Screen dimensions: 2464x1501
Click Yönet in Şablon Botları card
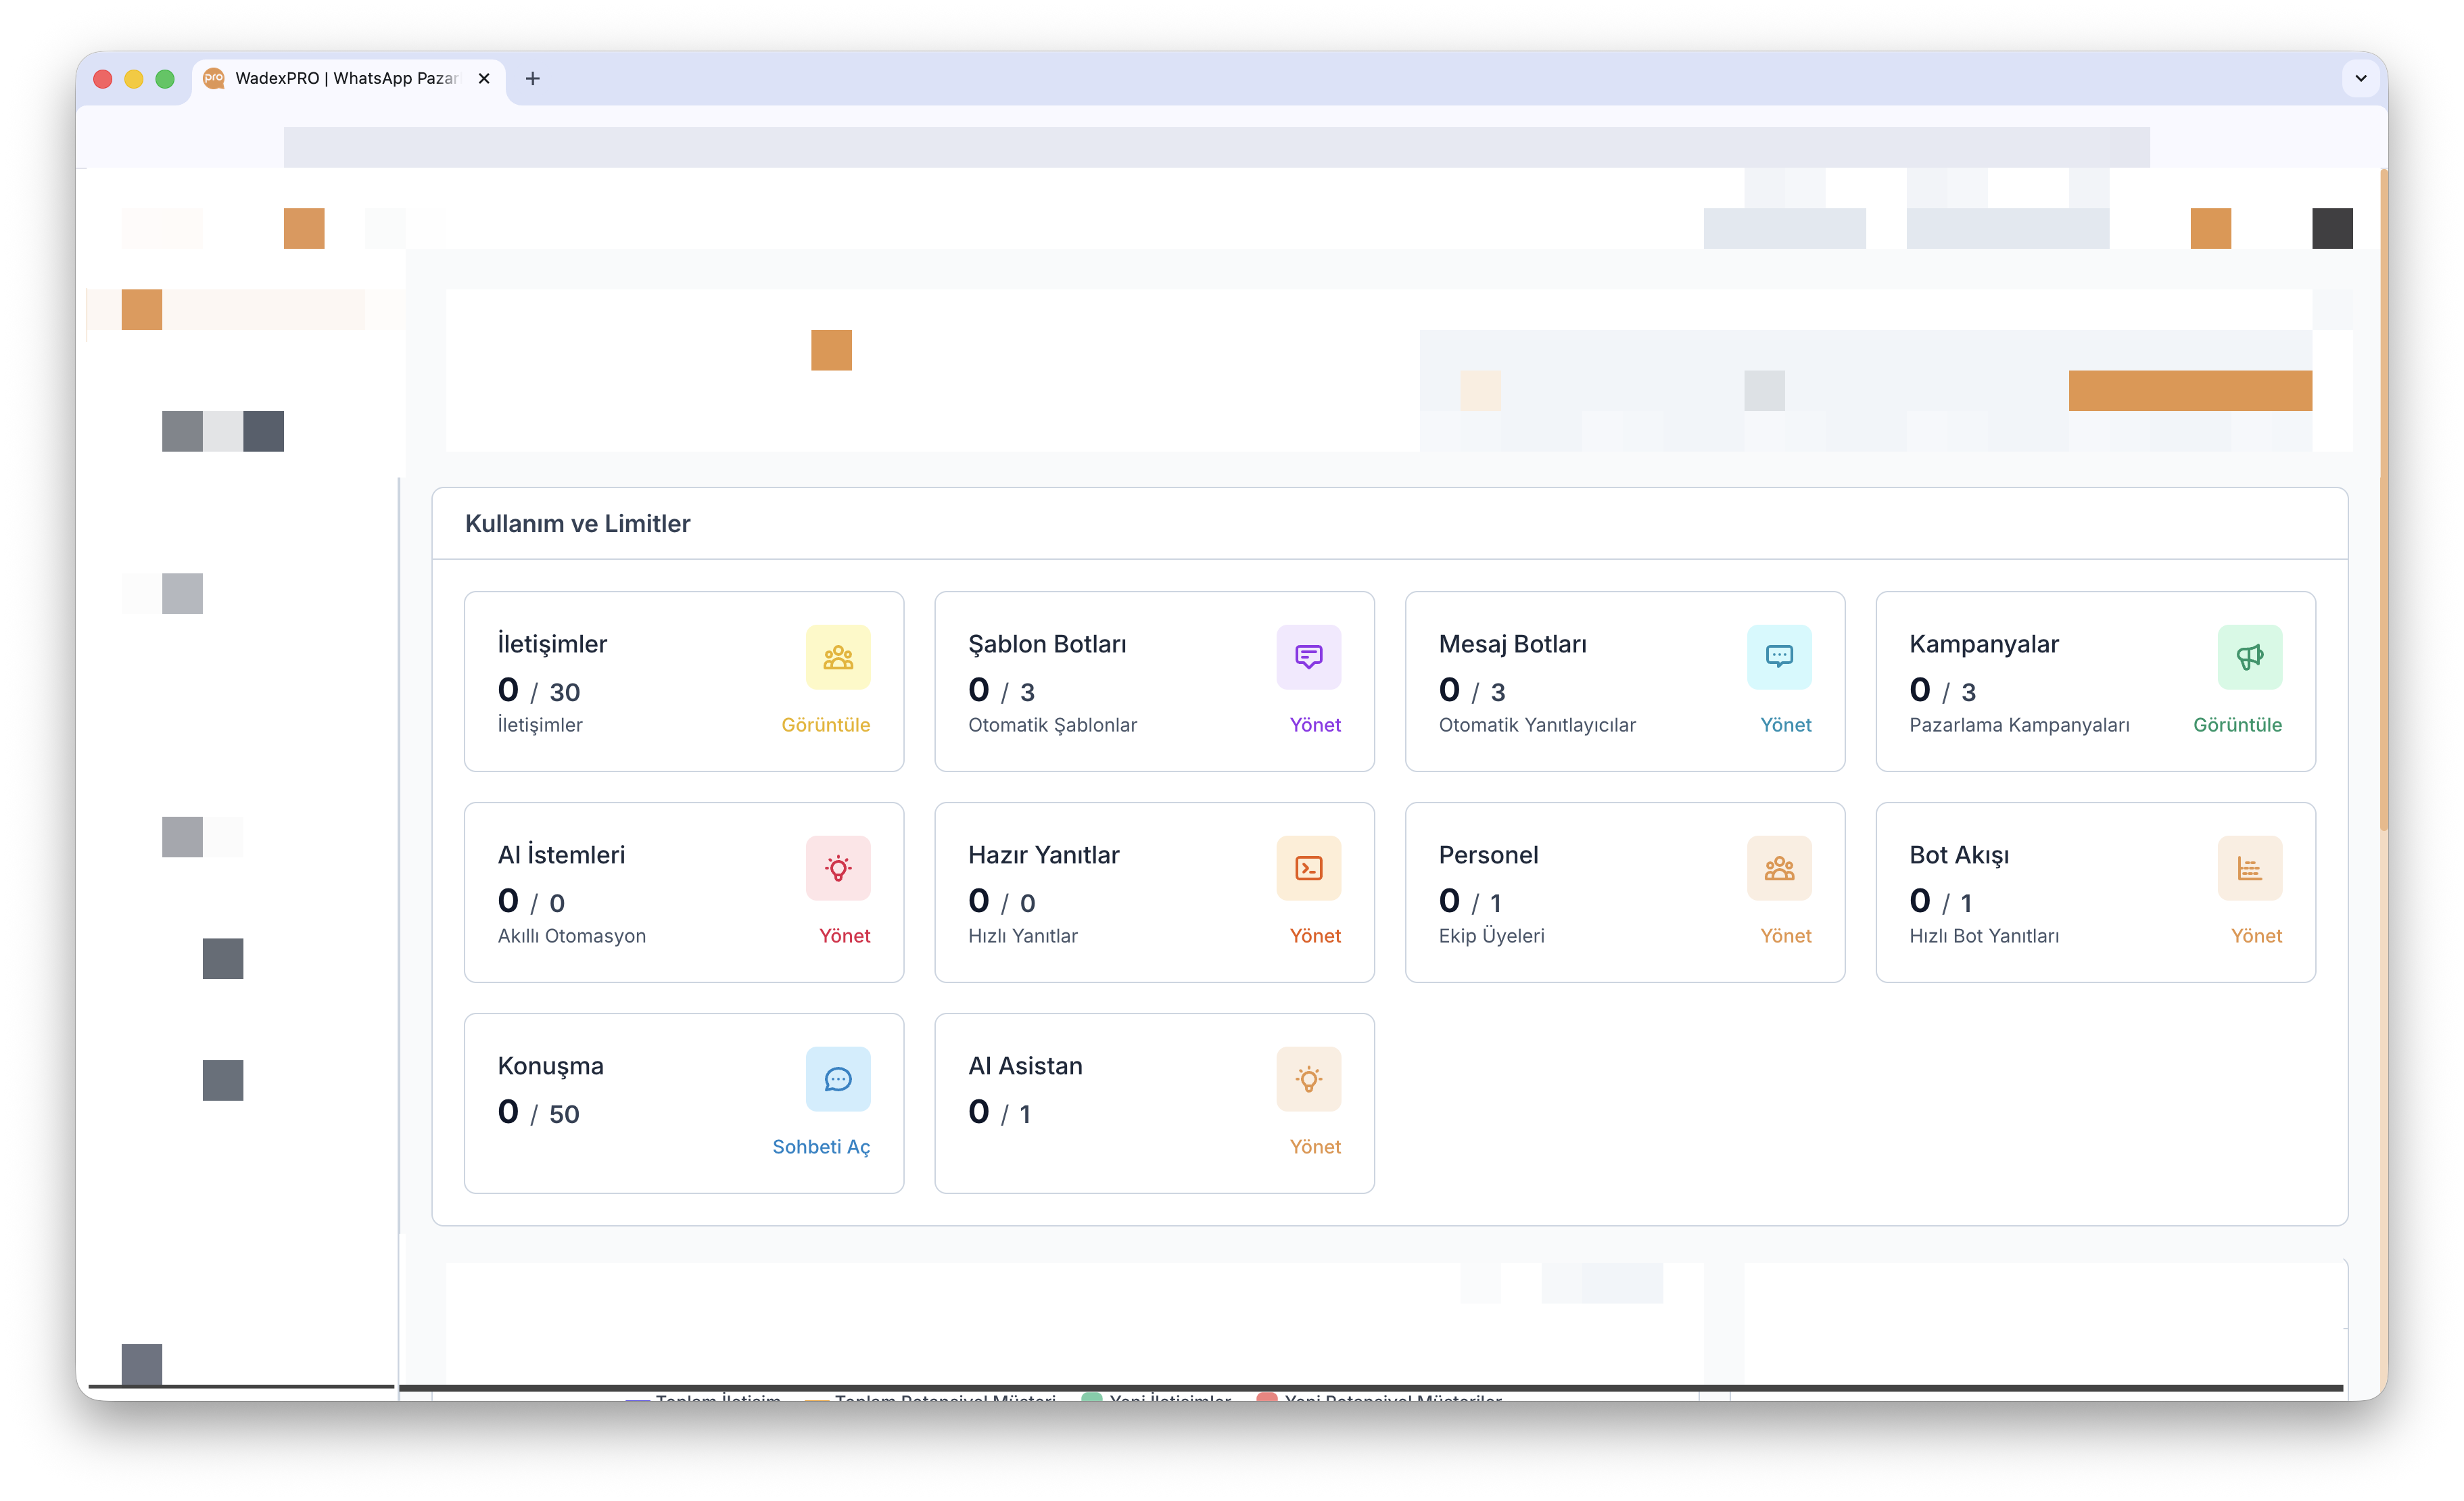[1314, 725]
